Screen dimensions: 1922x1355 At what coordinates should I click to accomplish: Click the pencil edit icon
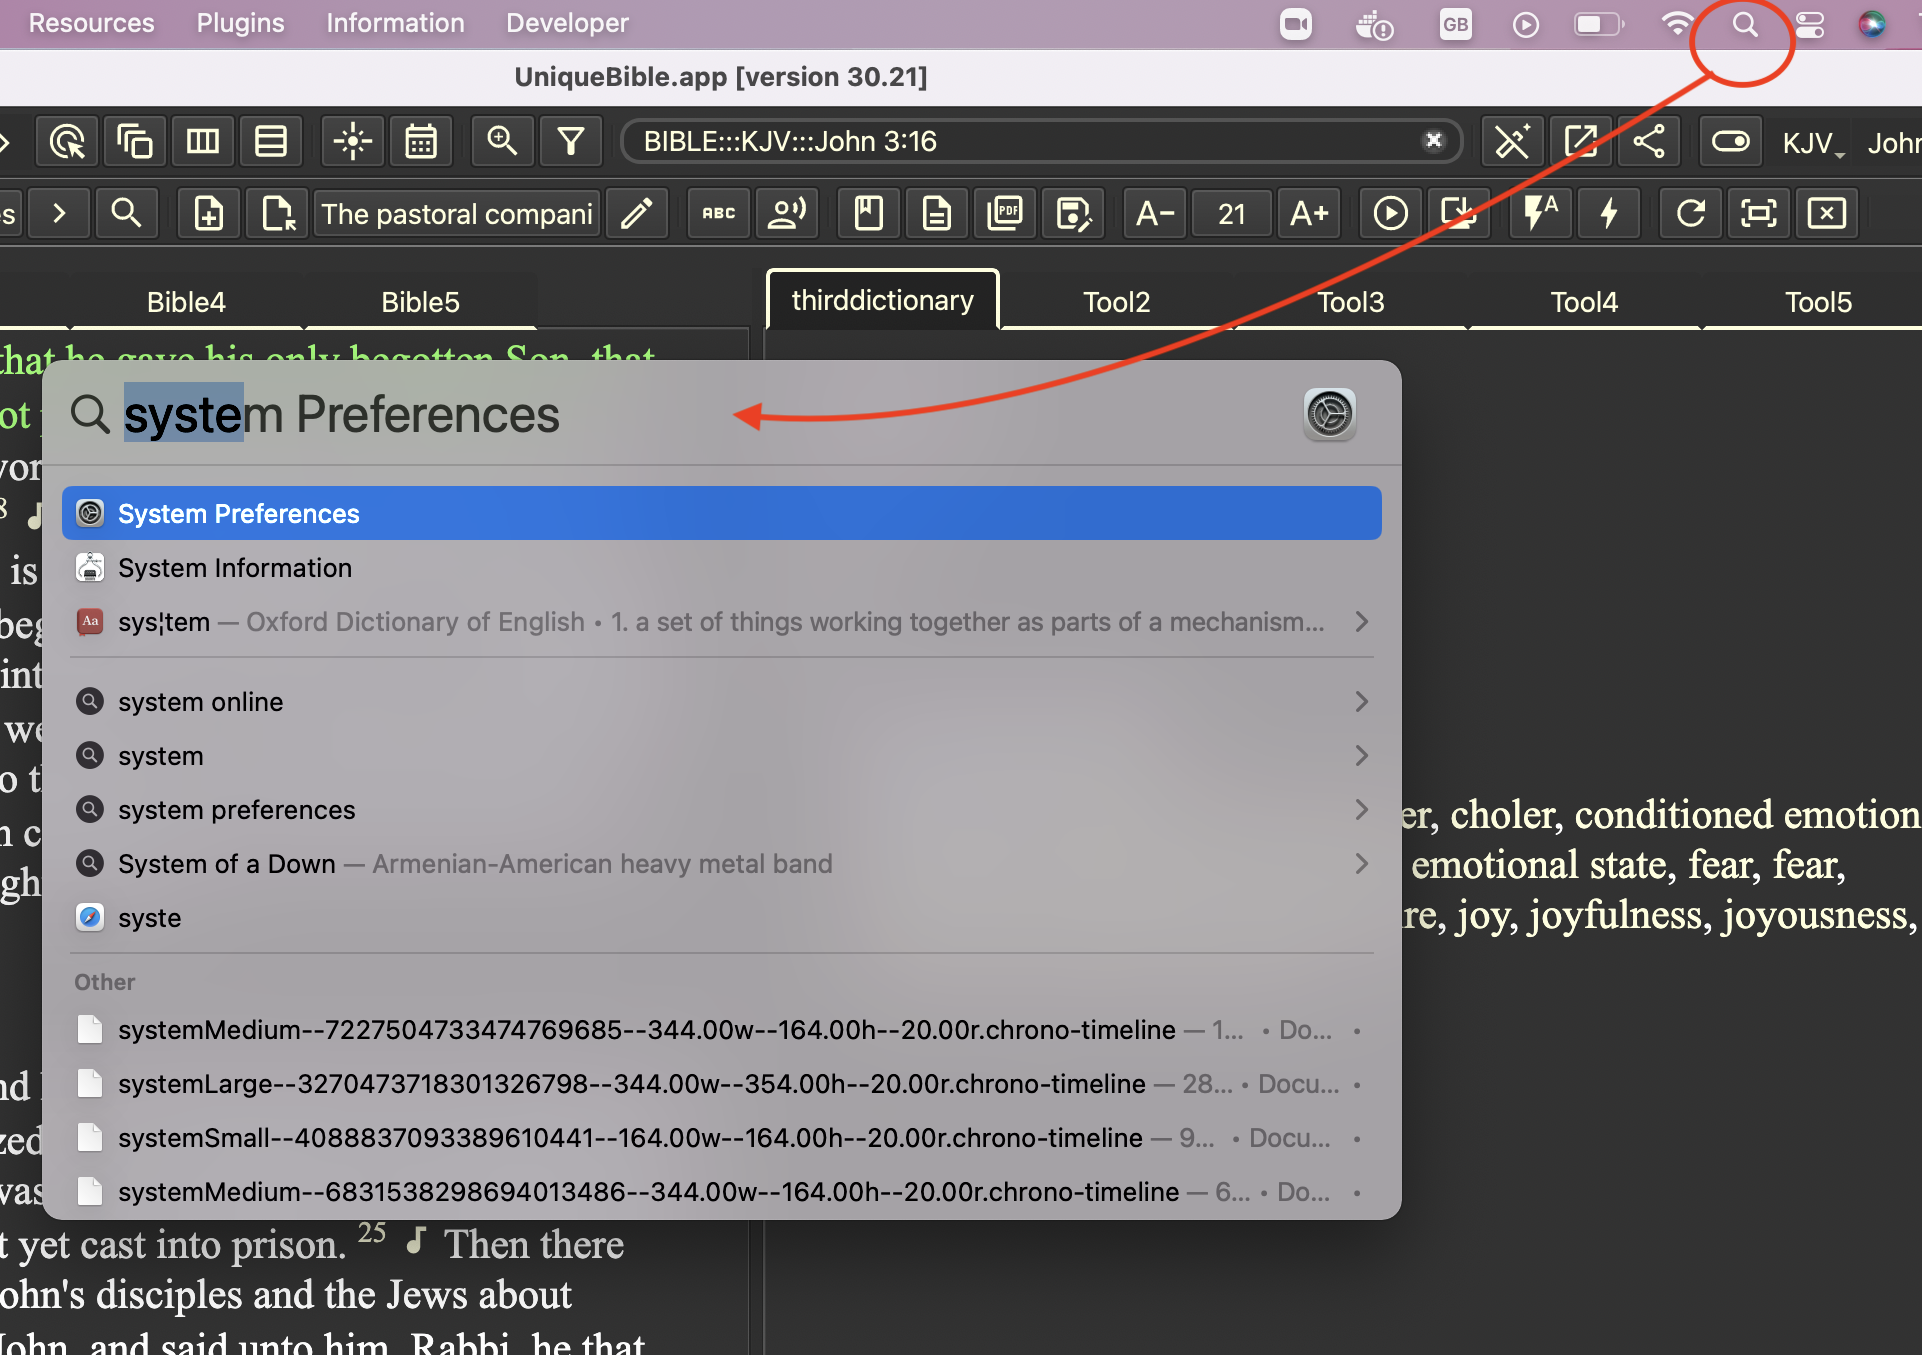[637, 213]
